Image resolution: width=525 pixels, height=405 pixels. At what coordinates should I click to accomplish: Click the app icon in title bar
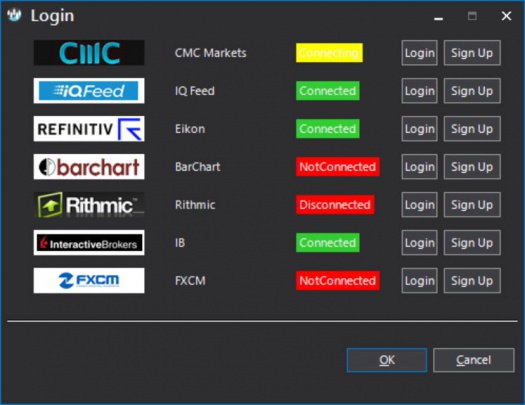(x=14, y=15)
